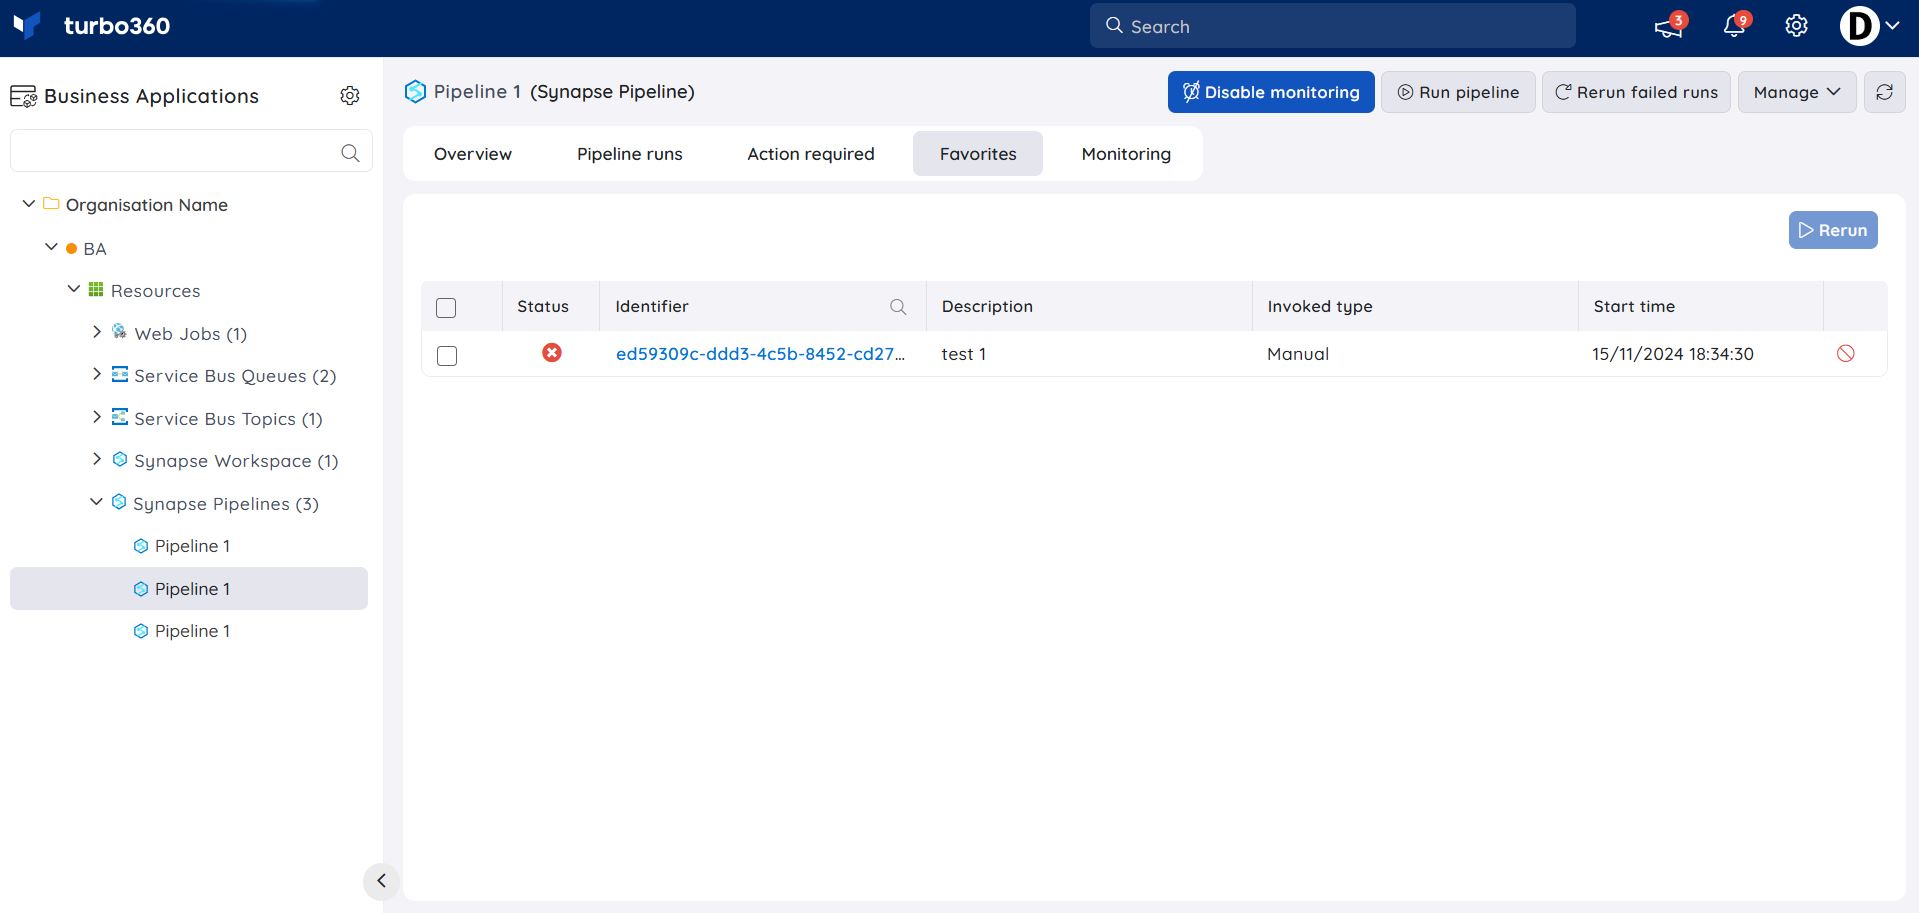
Task: Remove favorite via red prohibit icon
Action: point(1845,353)
